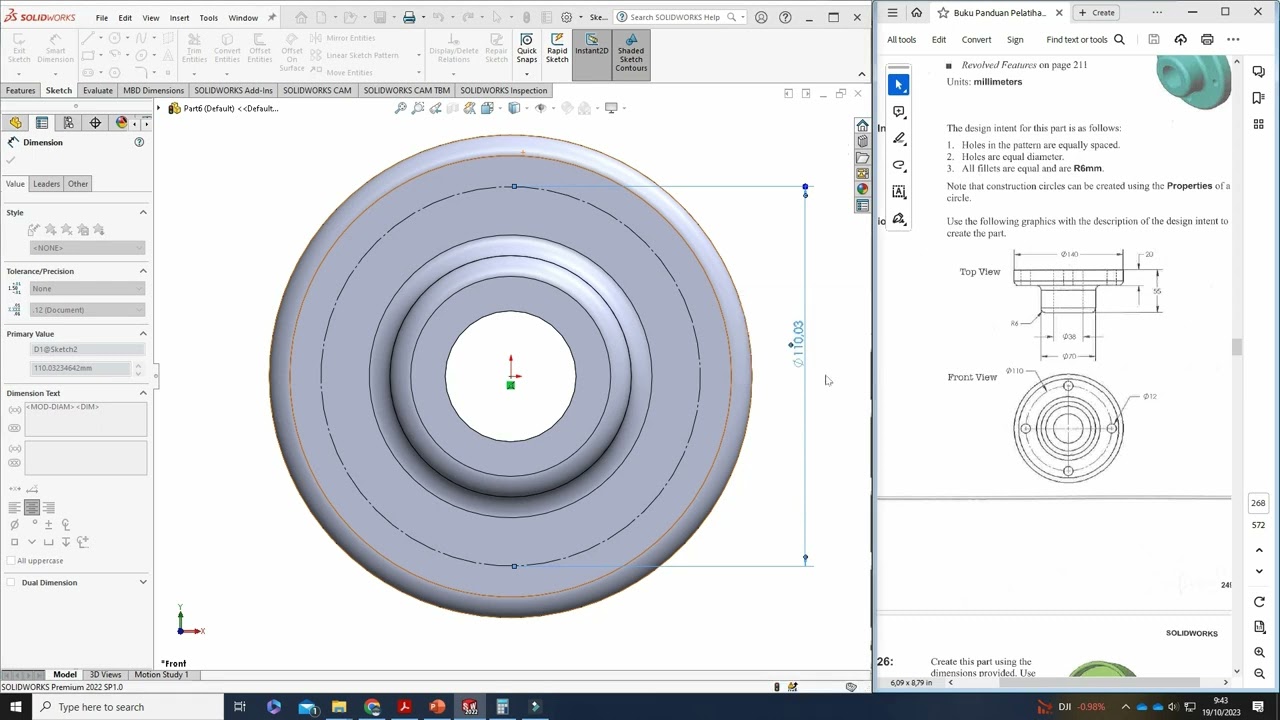Open Acrobat's bookmarks panel icon
The width and height of the screenshot is (1280, 720).
coord(1258,97)
